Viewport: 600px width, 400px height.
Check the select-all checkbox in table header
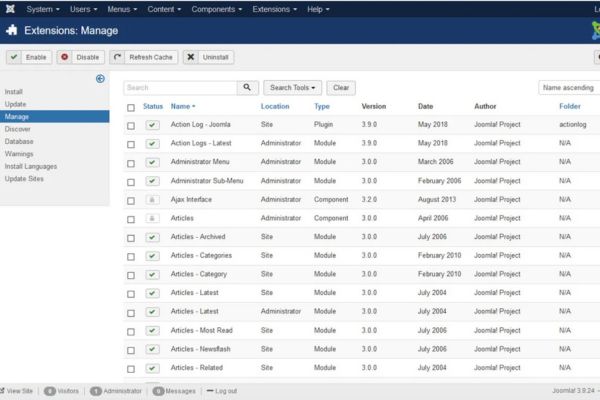[x=131, y=107]
